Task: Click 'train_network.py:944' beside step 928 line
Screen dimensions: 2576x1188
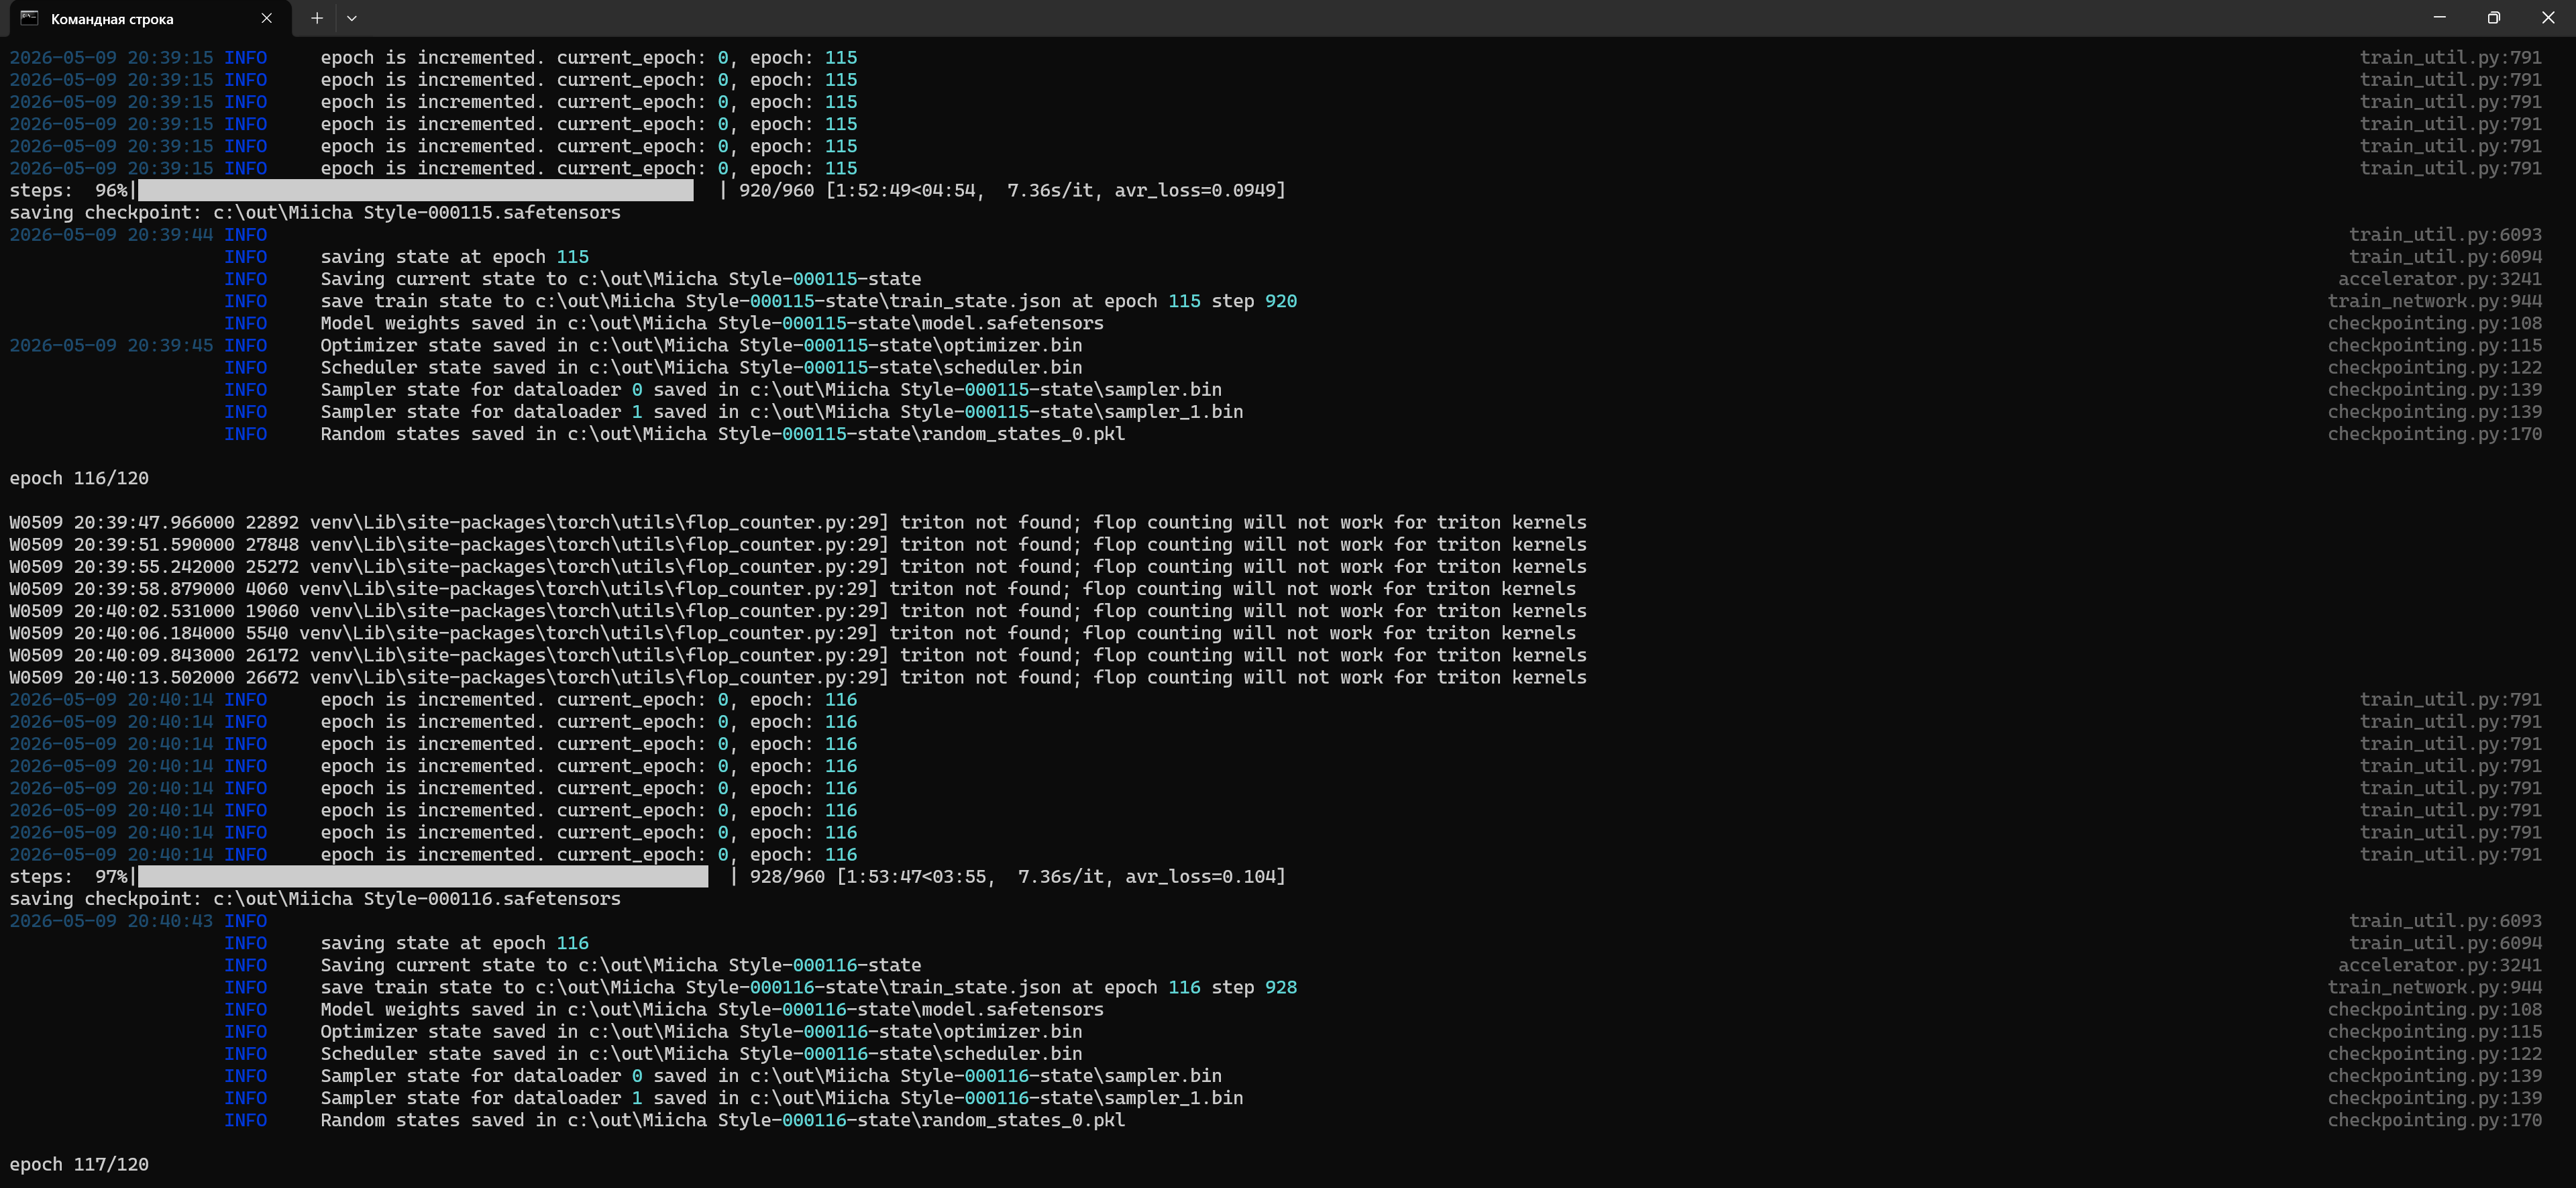Action: [2435, 988]
